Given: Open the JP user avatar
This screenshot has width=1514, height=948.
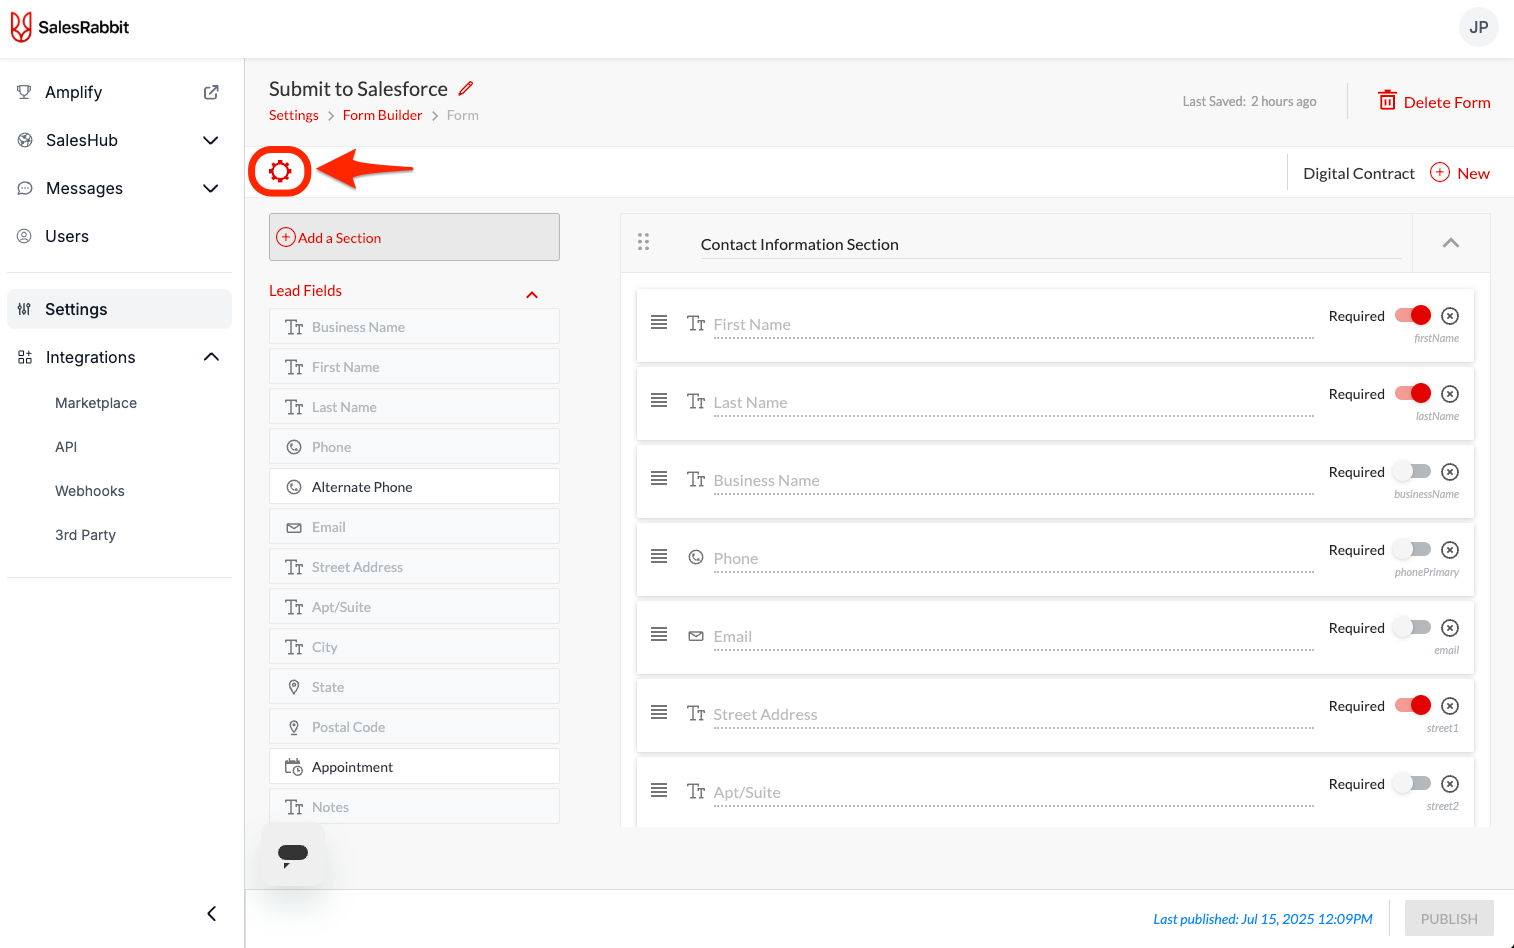Looking at the screenshot, I should pyautogui.click(x=1479, y=27).
